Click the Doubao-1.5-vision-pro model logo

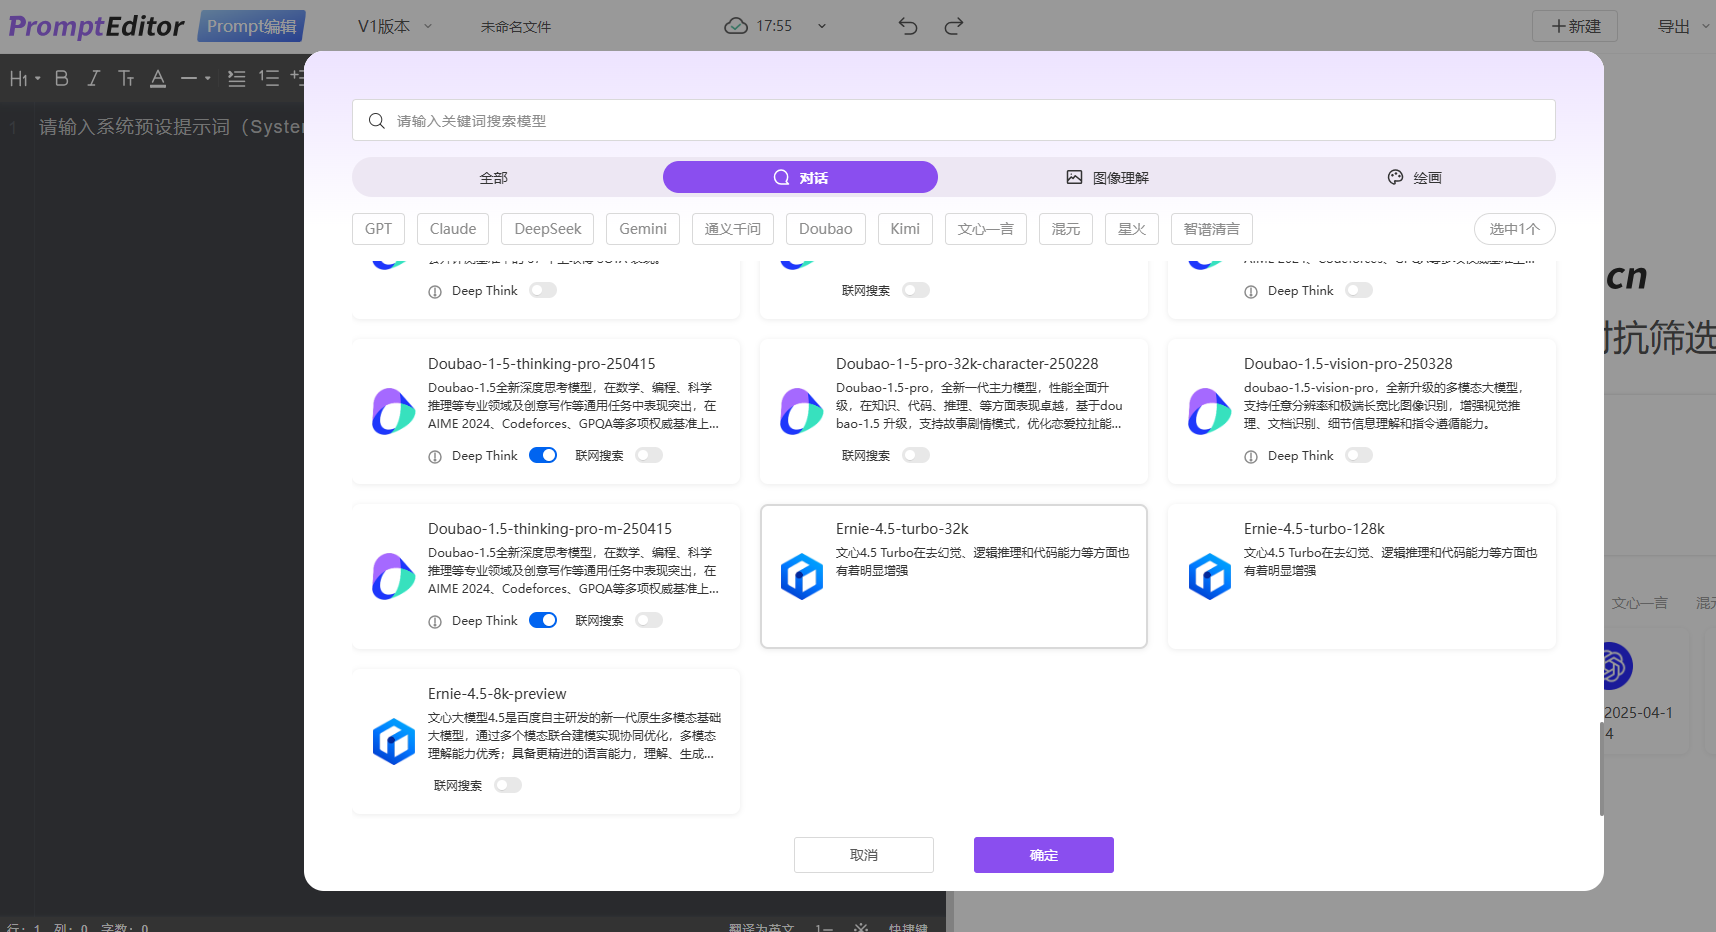pos(1209,411)
